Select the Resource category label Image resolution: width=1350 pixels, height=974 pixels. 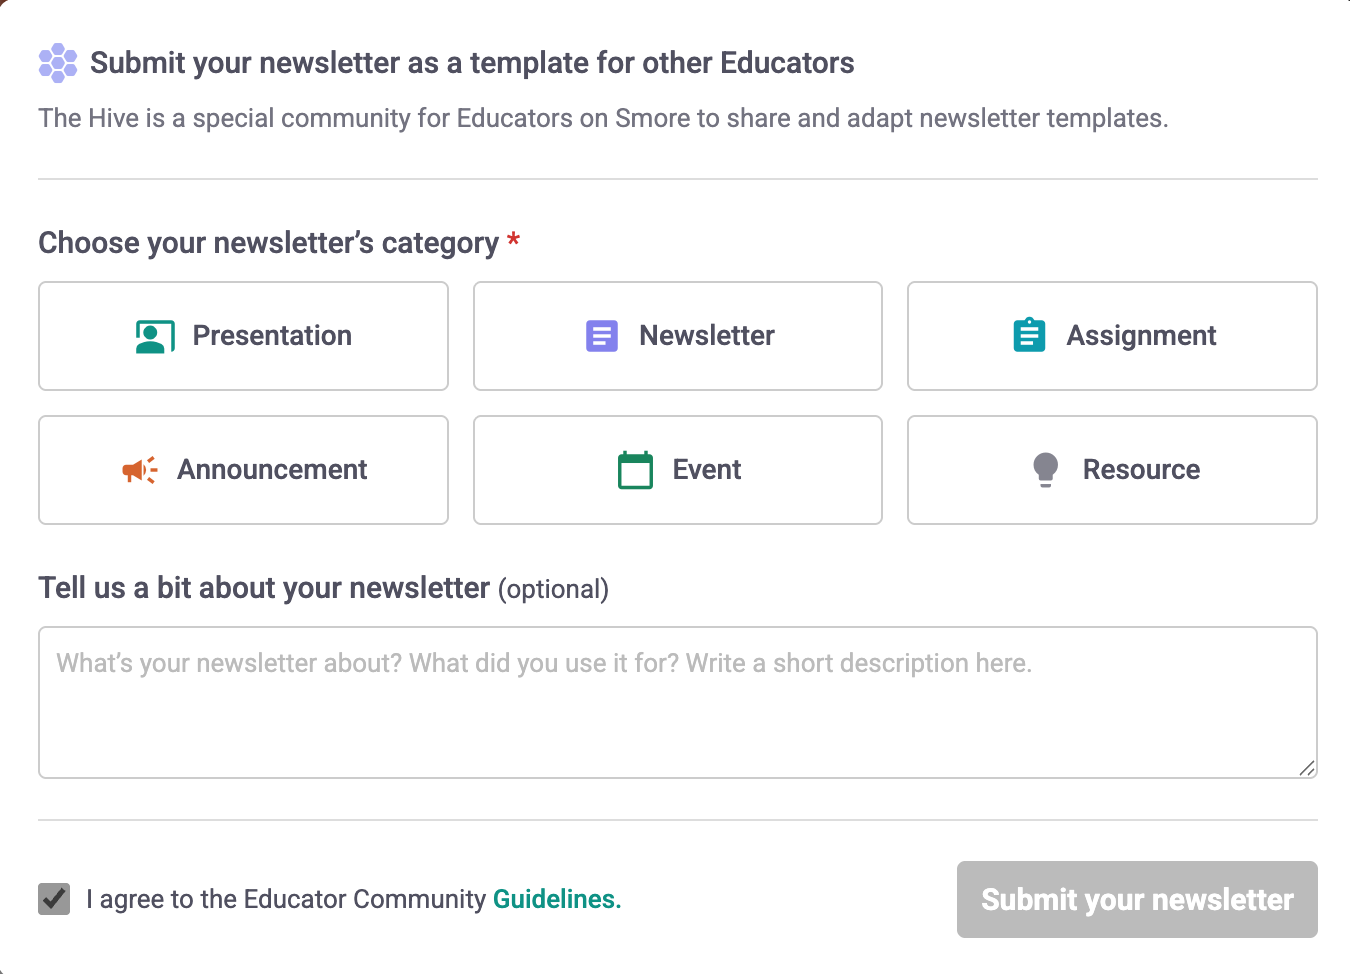1141,470
